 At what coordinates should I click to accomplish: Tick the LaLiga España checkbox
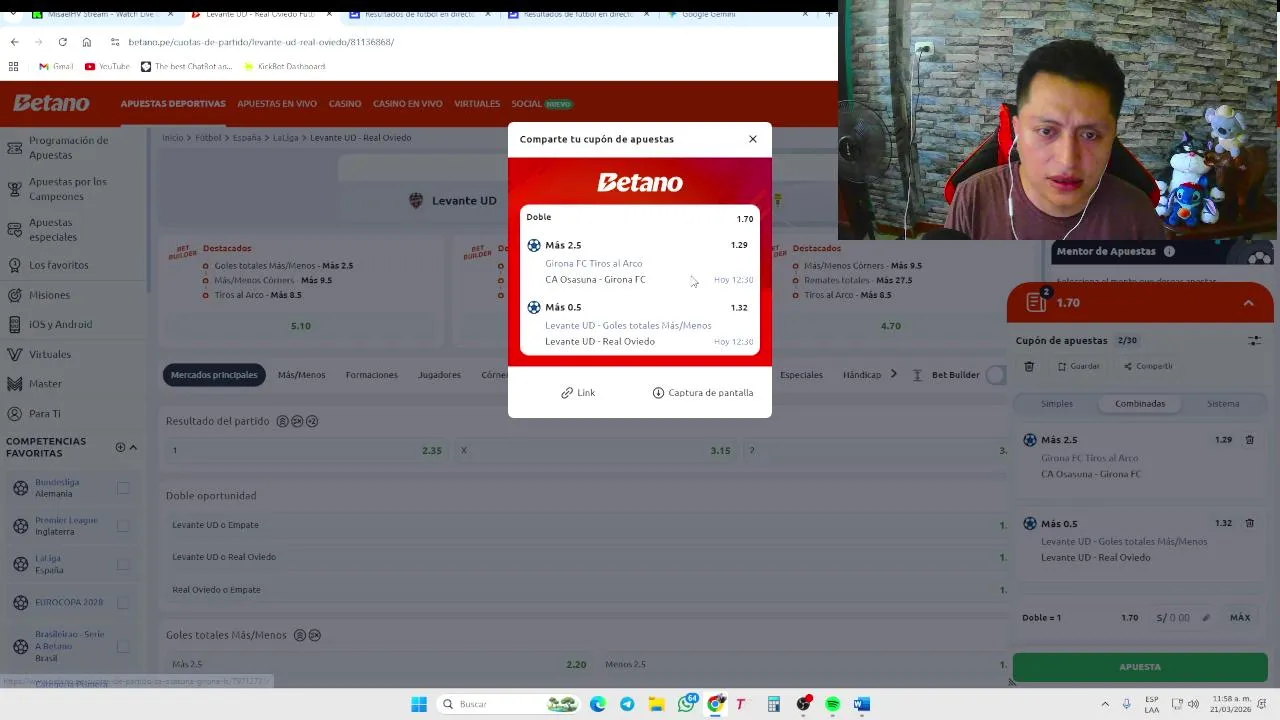(123, 564)
